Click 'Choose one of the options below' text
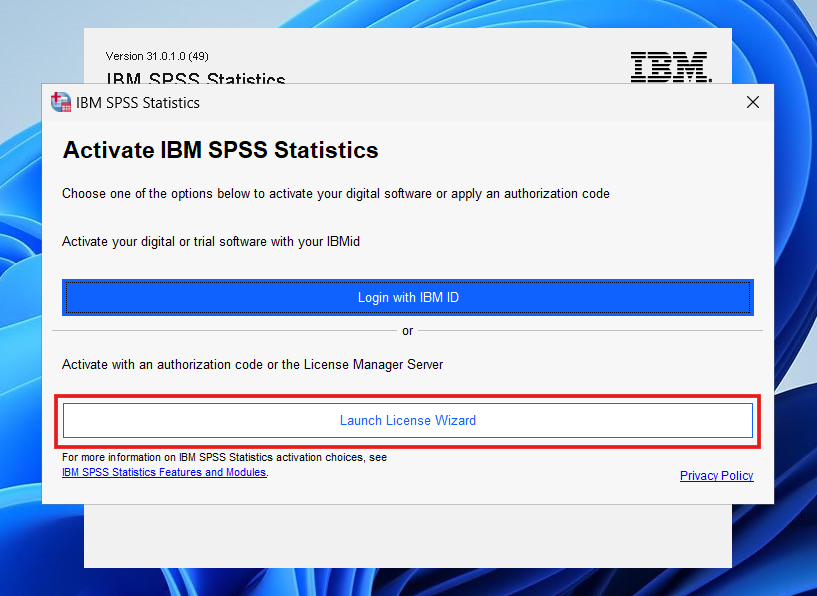The image size is (817, 596). (x=336, y=194)
